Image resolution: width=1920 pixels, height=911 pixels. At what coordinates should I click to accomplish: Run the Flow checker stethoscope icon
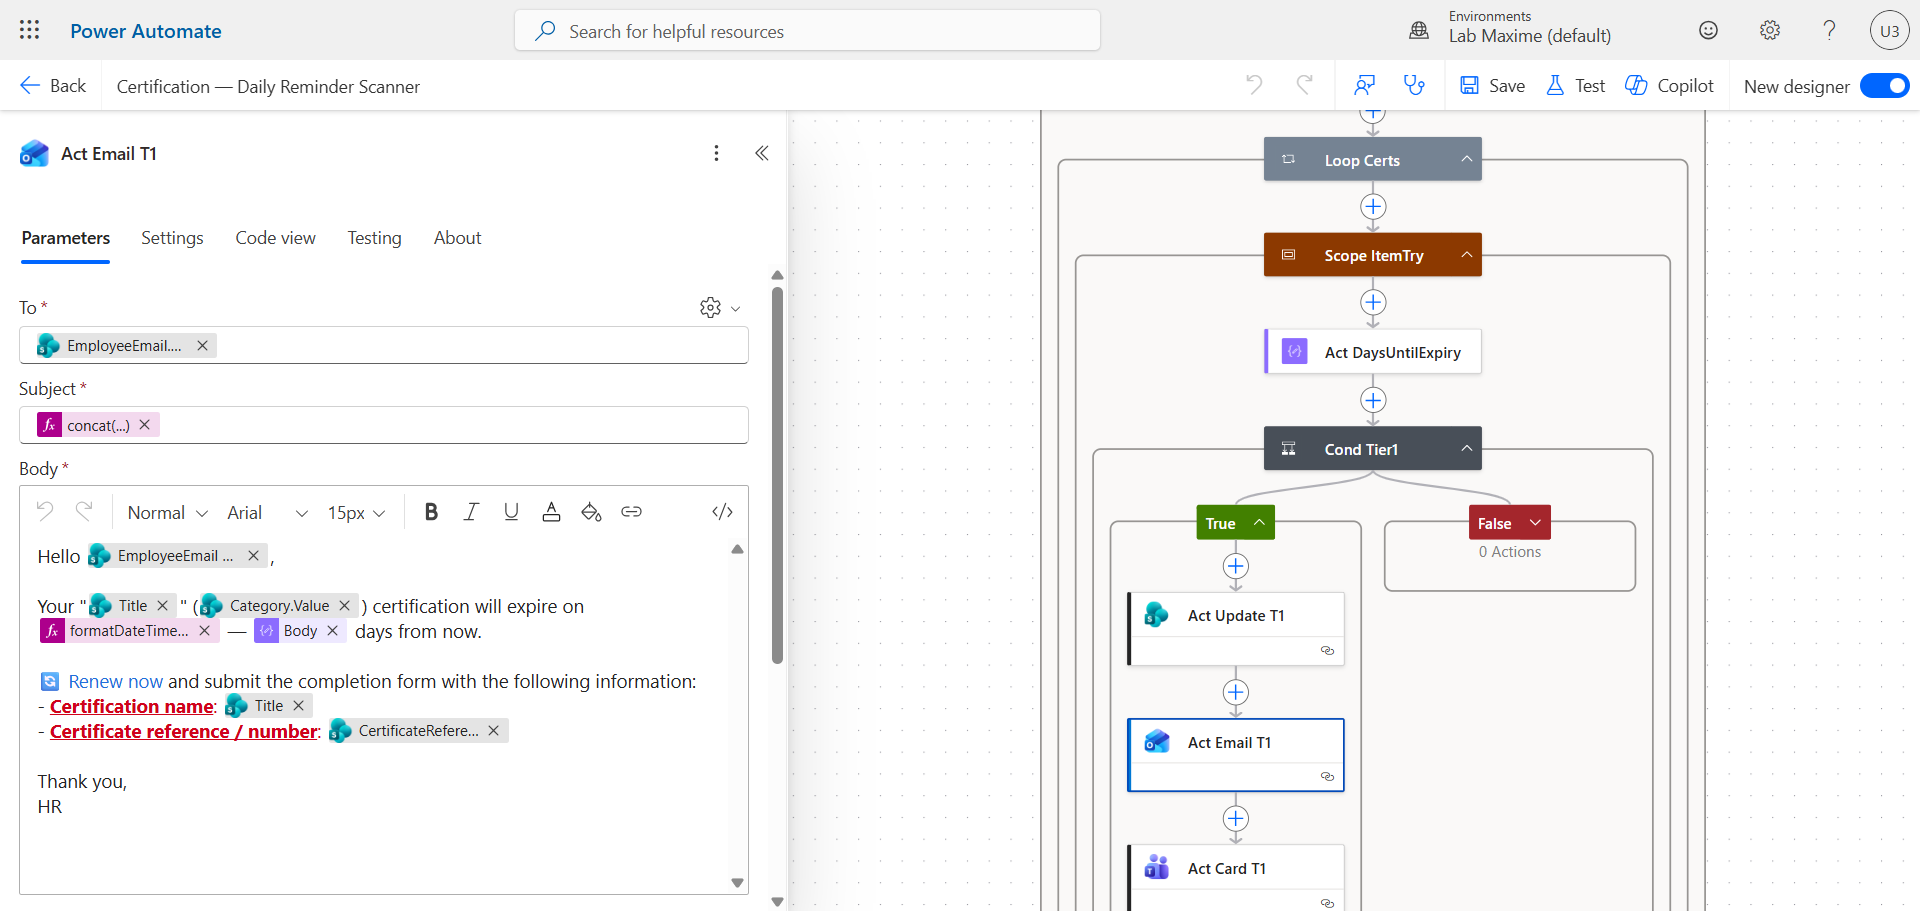[1414, 85]
